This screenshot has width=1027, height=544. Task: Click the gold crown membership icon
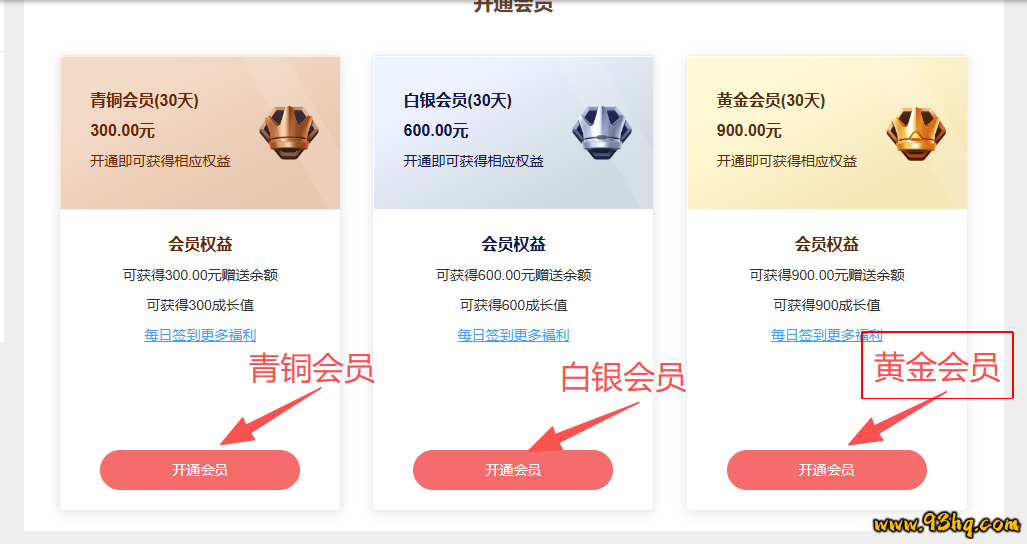coord(916,134)
